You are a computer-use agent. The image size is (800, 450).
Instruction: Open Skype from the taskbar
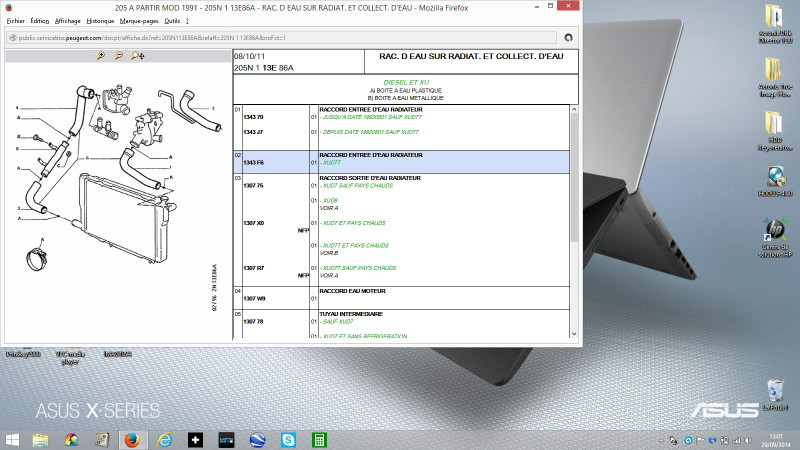click(x=288, y=440)
